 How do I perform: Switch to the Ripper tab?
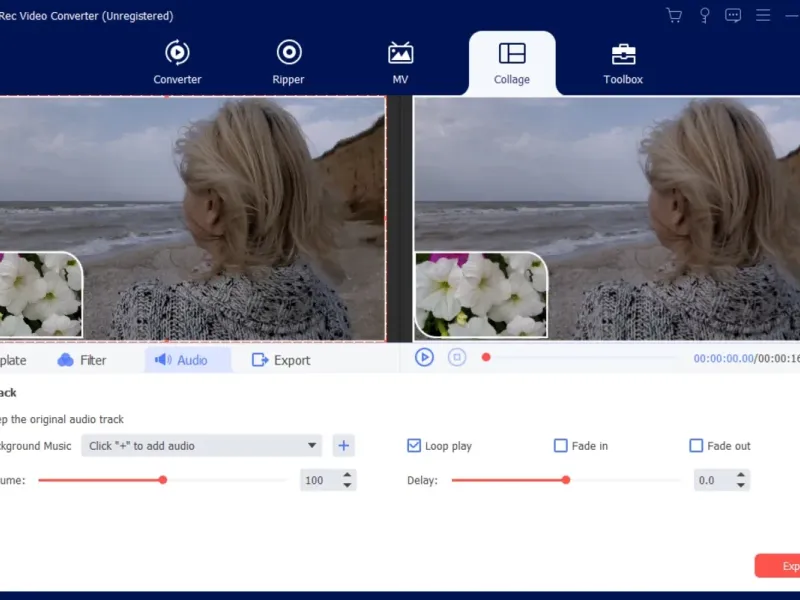click(288, 62)
